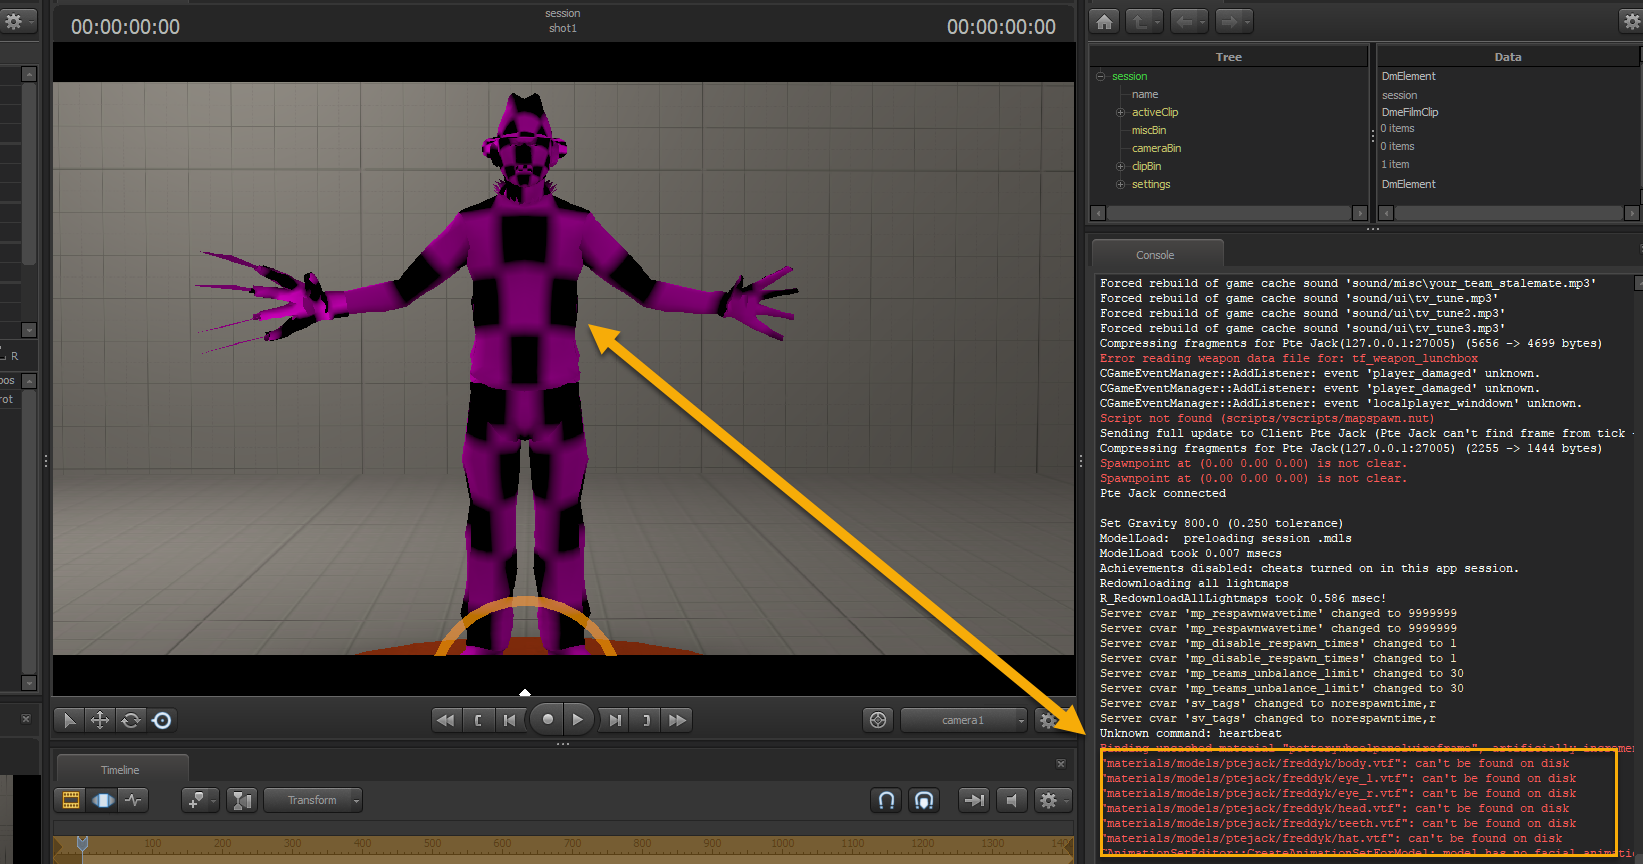Image resolution: width=1643 pixels, height=864 pixels.
Task: Click the Data column header
Action: [x=1508, y=57]
